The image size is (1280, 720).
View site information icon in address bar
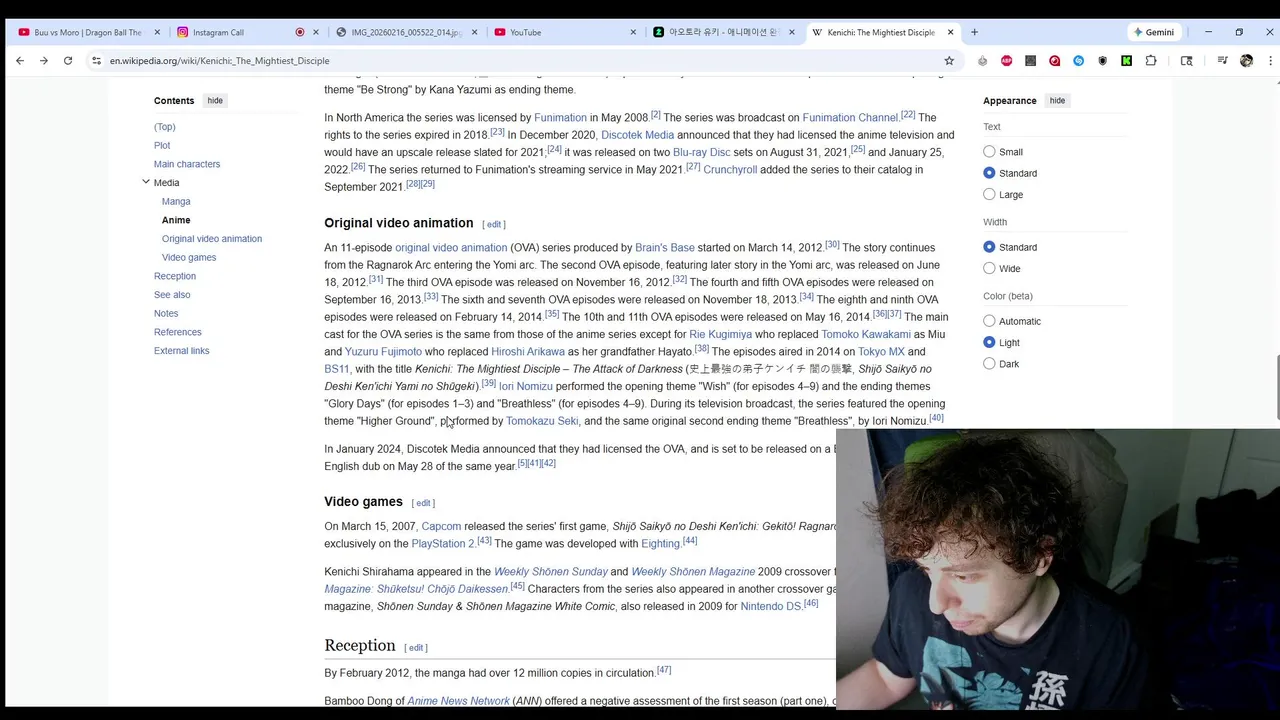click(97, 61)
